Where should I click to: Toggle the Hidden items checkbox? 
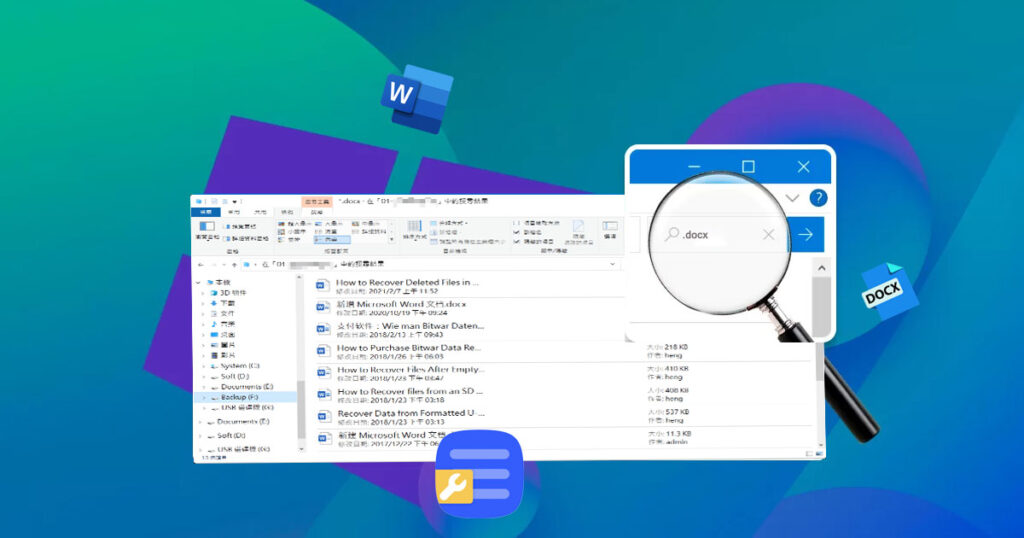coord(532,241)
